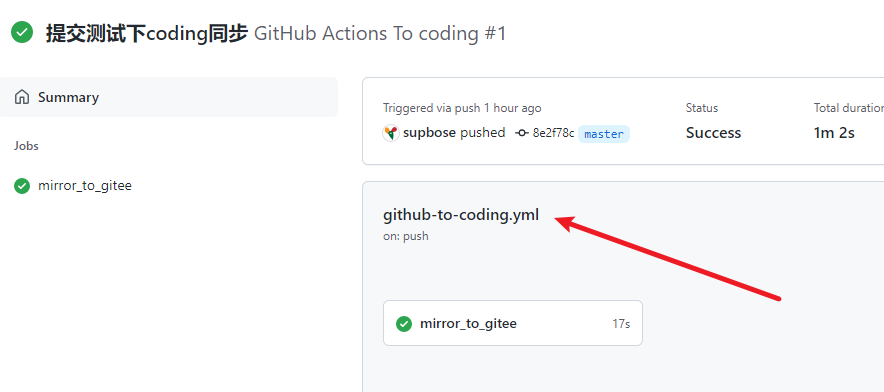Open the Summary tab in the sidebar
Image resolution: width=884 pixels, height=392 pixels.
[x=169, y=97]
